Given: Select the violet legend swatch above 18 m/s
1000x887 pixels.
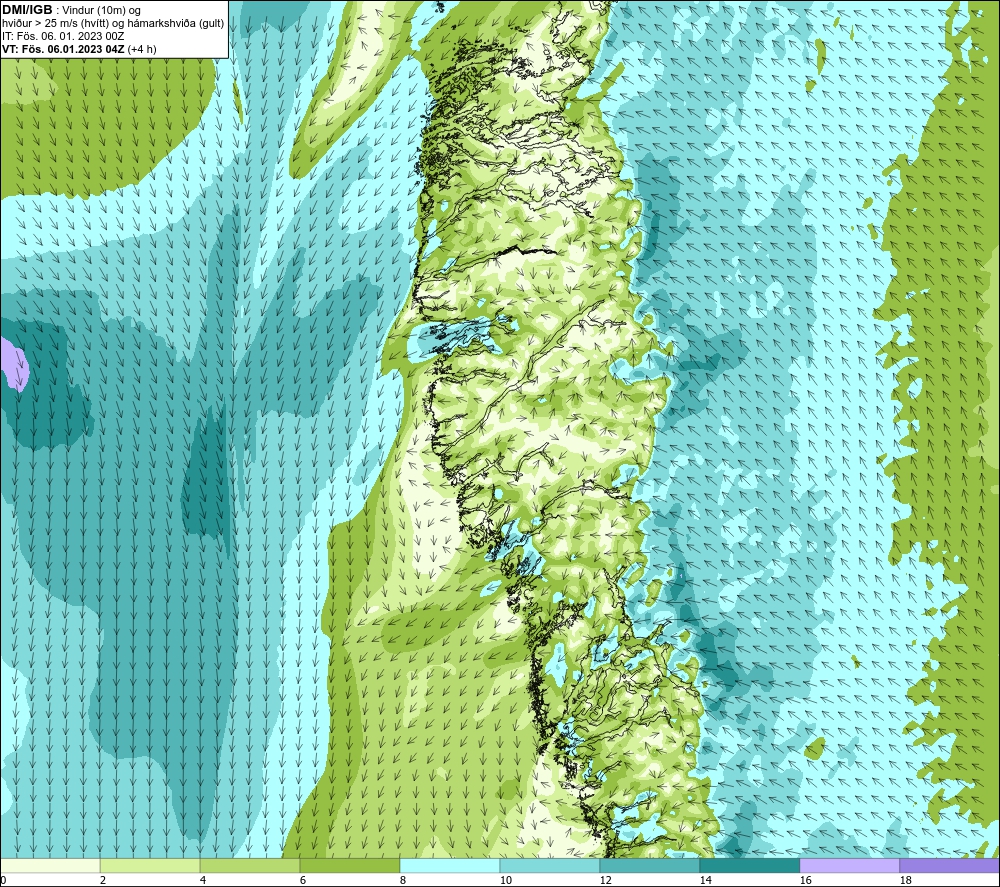Looking at the screenshot, I should [949, 865].
